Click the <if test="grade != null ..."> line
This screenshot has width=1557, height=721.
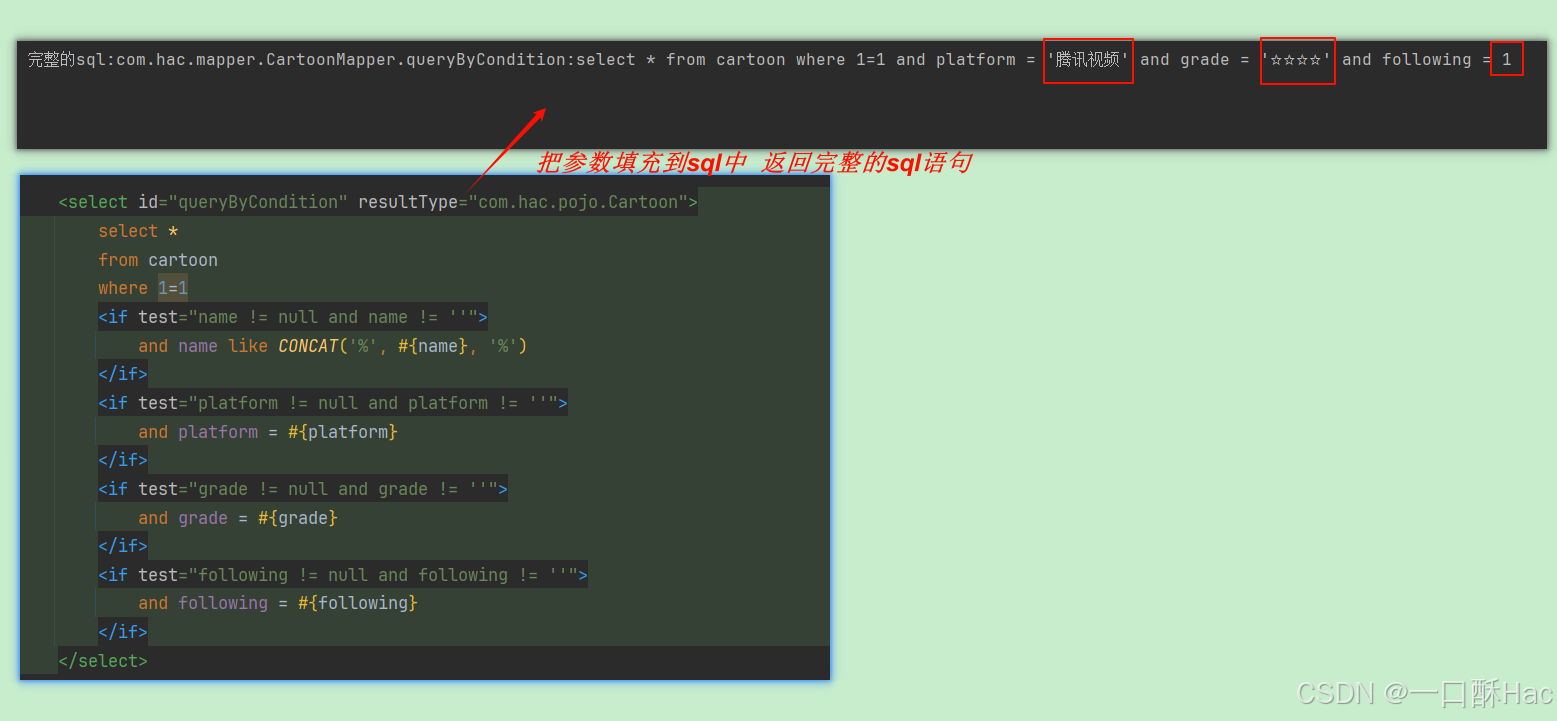[x=303, y=489]
